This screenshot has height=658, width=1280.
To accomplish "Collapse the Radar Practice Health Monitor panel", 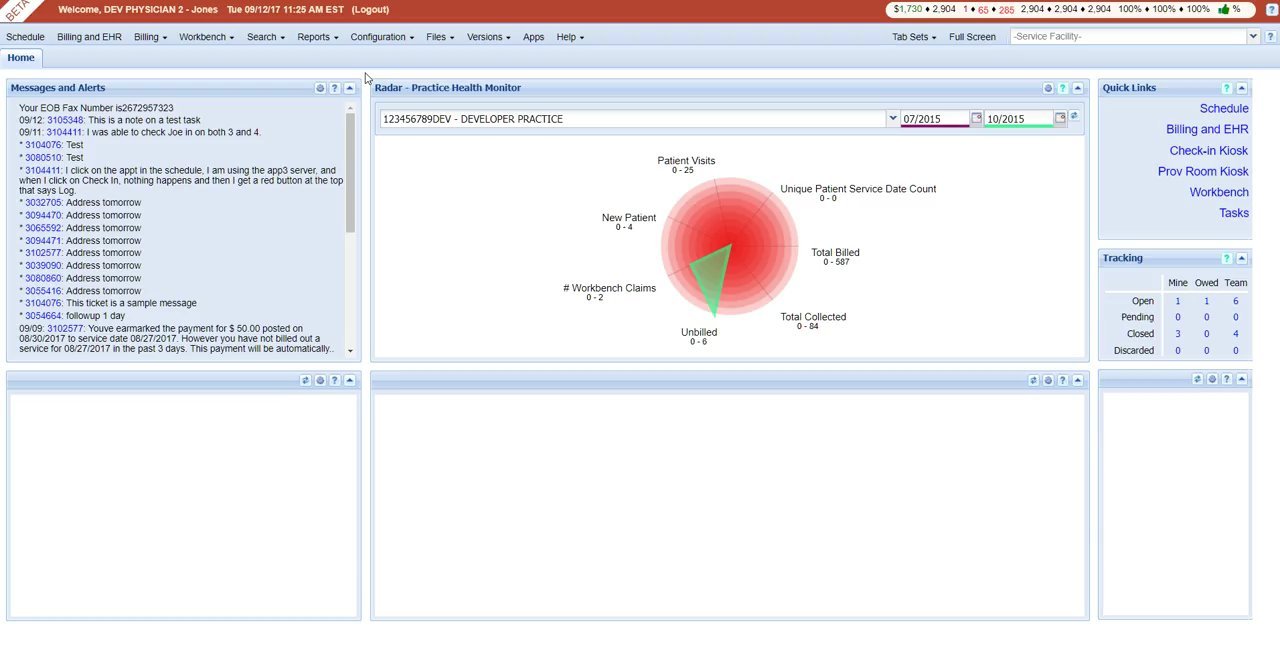I will tap(1077, 88).
